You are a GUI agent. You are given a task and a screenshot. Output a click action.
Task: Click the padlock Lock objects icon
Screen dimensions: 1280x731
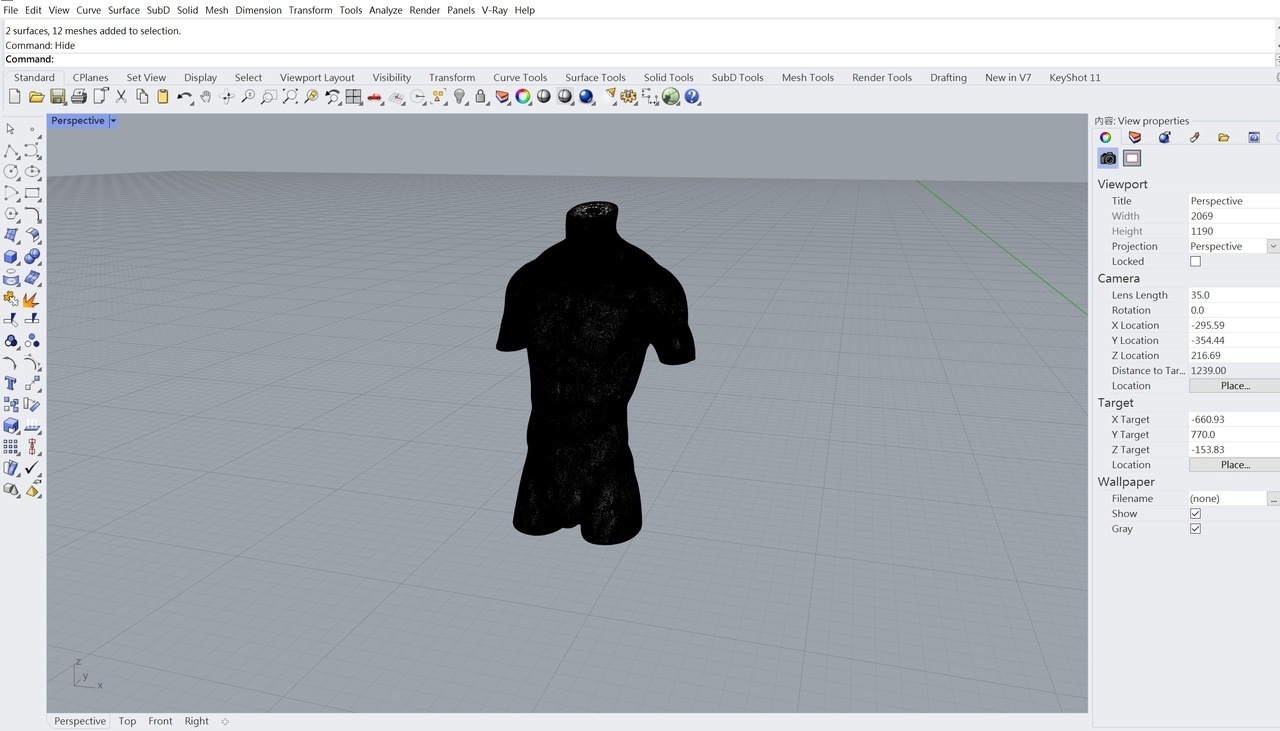click(481, 97)
